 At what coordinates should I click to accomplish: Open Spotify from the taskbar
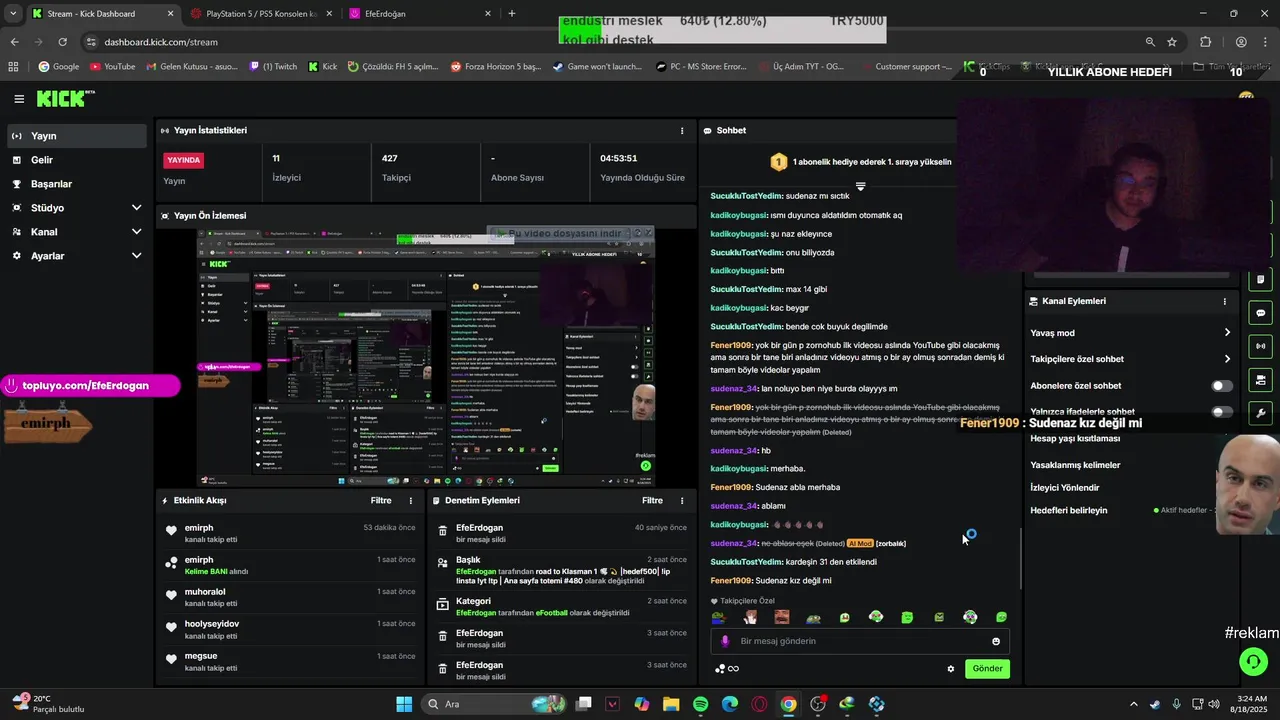[x=701, y=704]
